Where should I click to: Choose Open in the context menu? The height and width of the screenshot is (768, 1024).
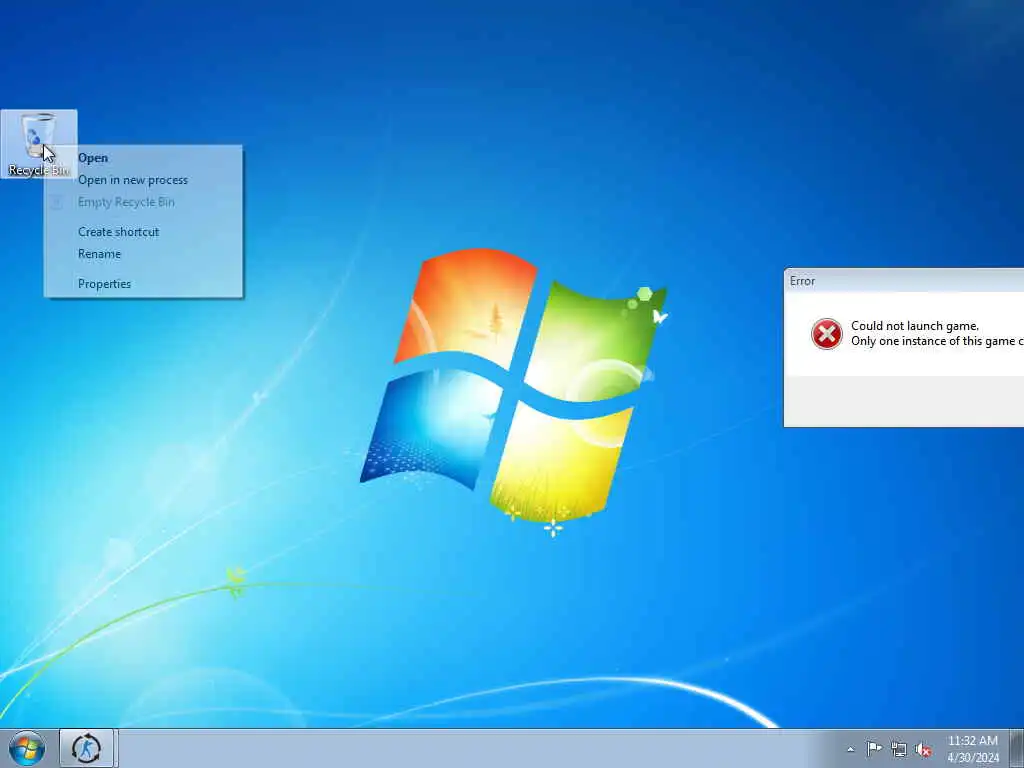(x=143, y=158)
